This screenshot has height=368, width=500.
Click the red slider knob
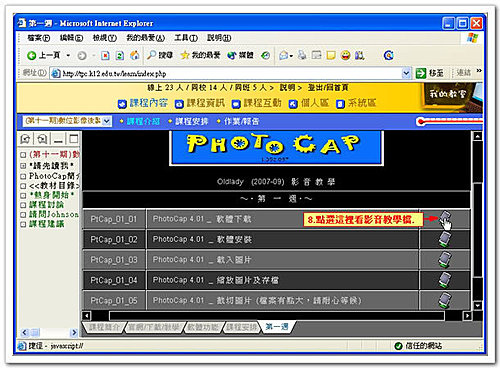click(421, 122)
